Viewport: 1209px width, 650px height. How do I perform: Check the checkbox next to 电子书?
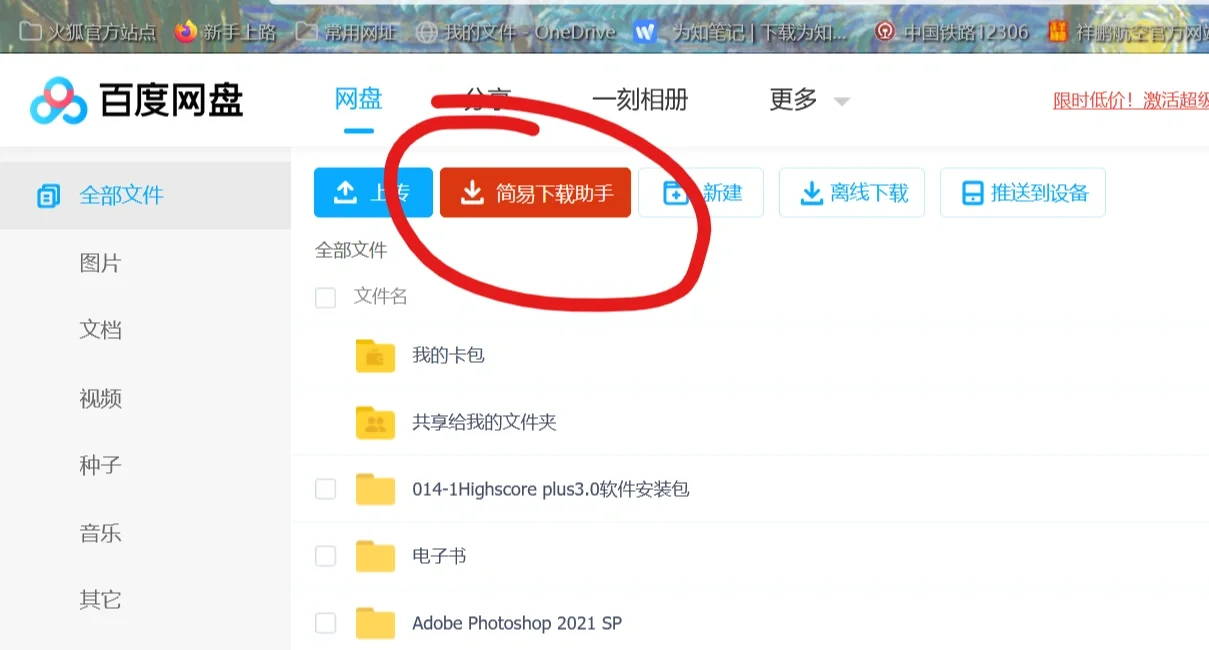coord(325,556)
